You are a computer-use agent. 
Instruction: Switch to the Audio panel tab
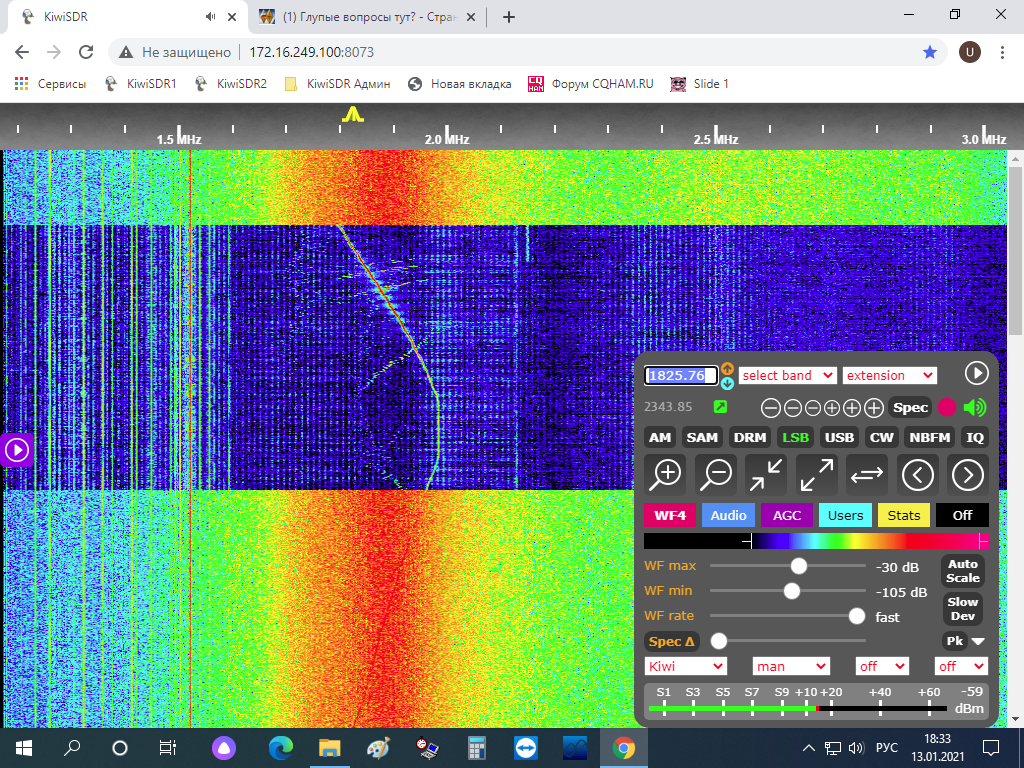[x=728, y=515]
